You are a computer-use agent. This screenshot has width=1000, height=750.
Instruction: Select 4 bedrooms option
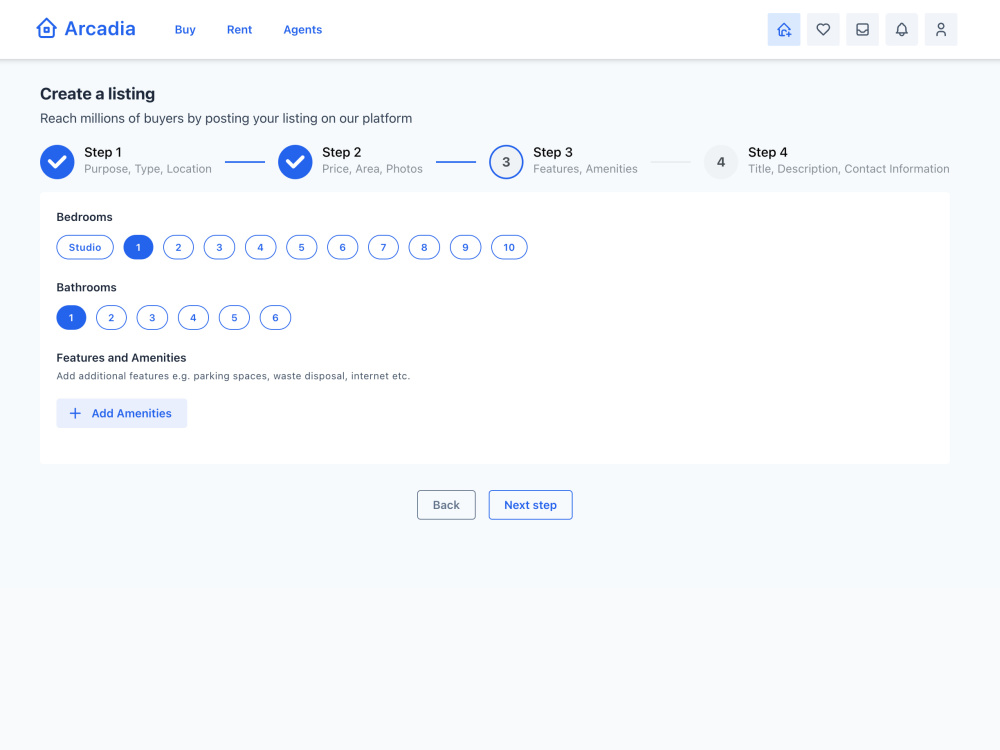(260, 247)
